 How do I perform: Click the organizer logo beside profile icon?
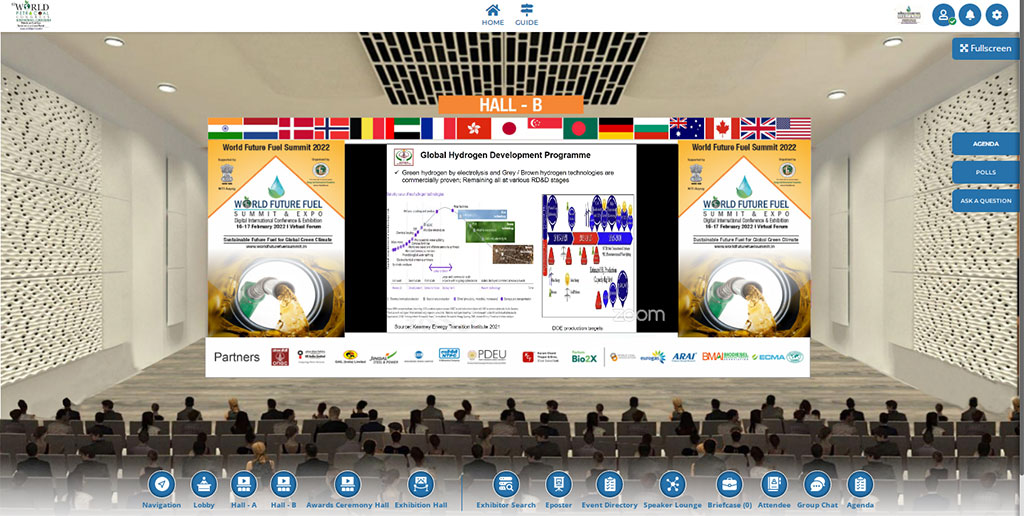coord(908,15)
